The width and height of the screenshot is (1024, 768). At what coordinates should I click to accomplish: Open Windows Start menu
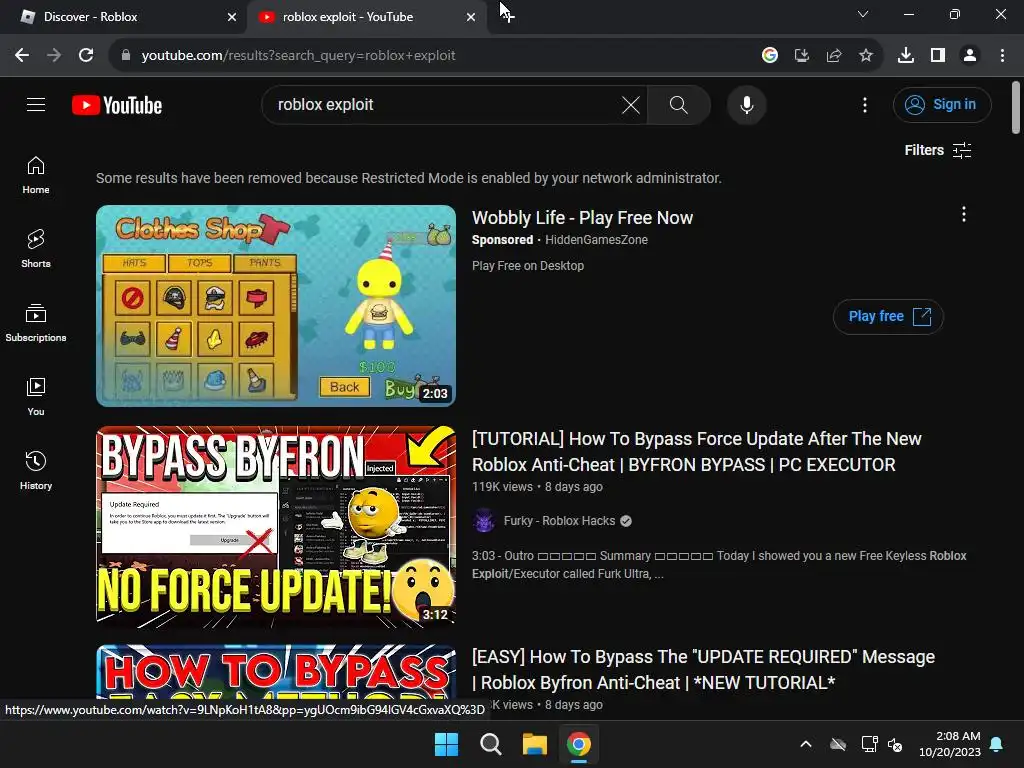tap(447, 744)
